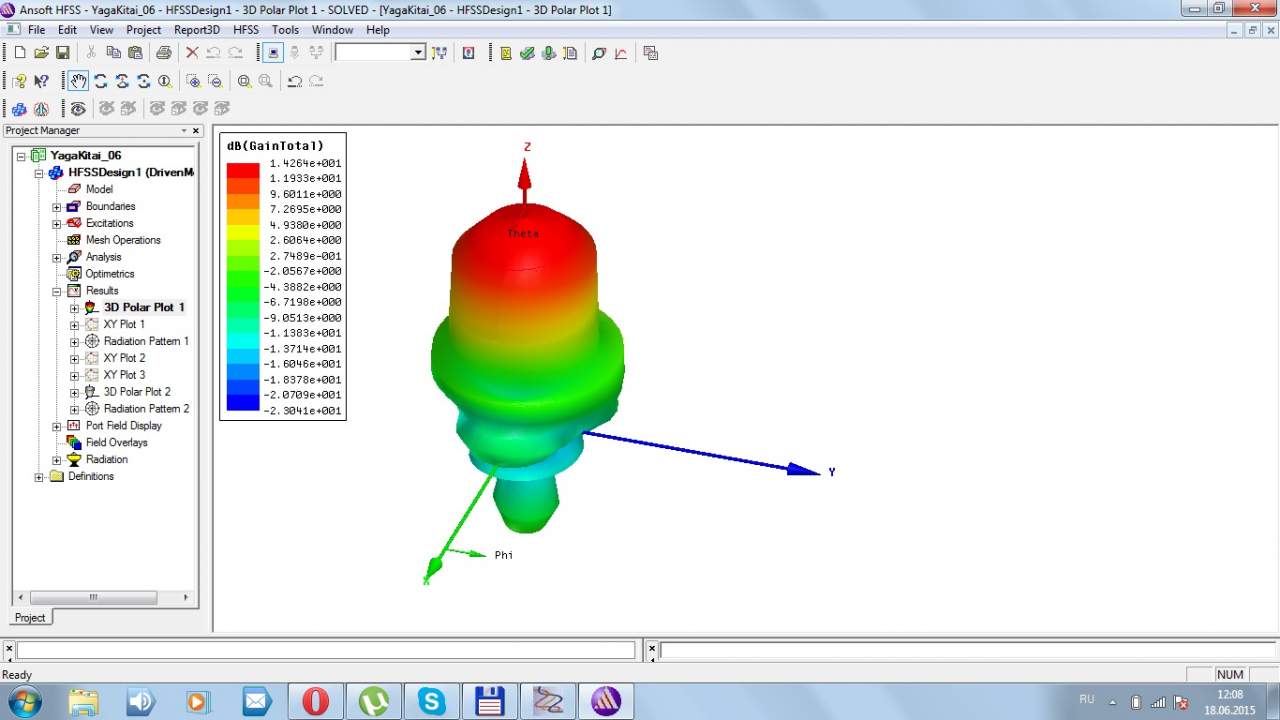Click the red Delete X icon
Viewport: 1280px width, 720px height.
(192, 53)
